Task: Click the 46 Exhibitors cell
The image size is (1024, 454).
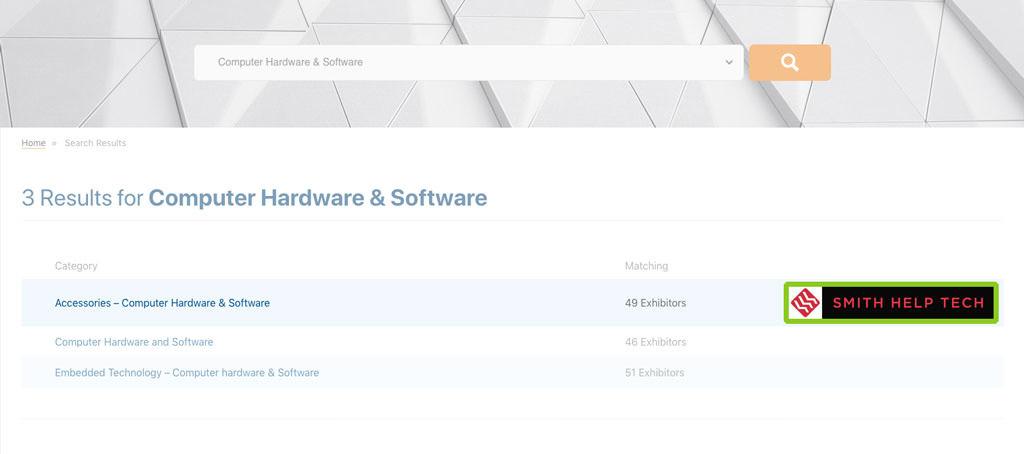Action: pos(655,342)
